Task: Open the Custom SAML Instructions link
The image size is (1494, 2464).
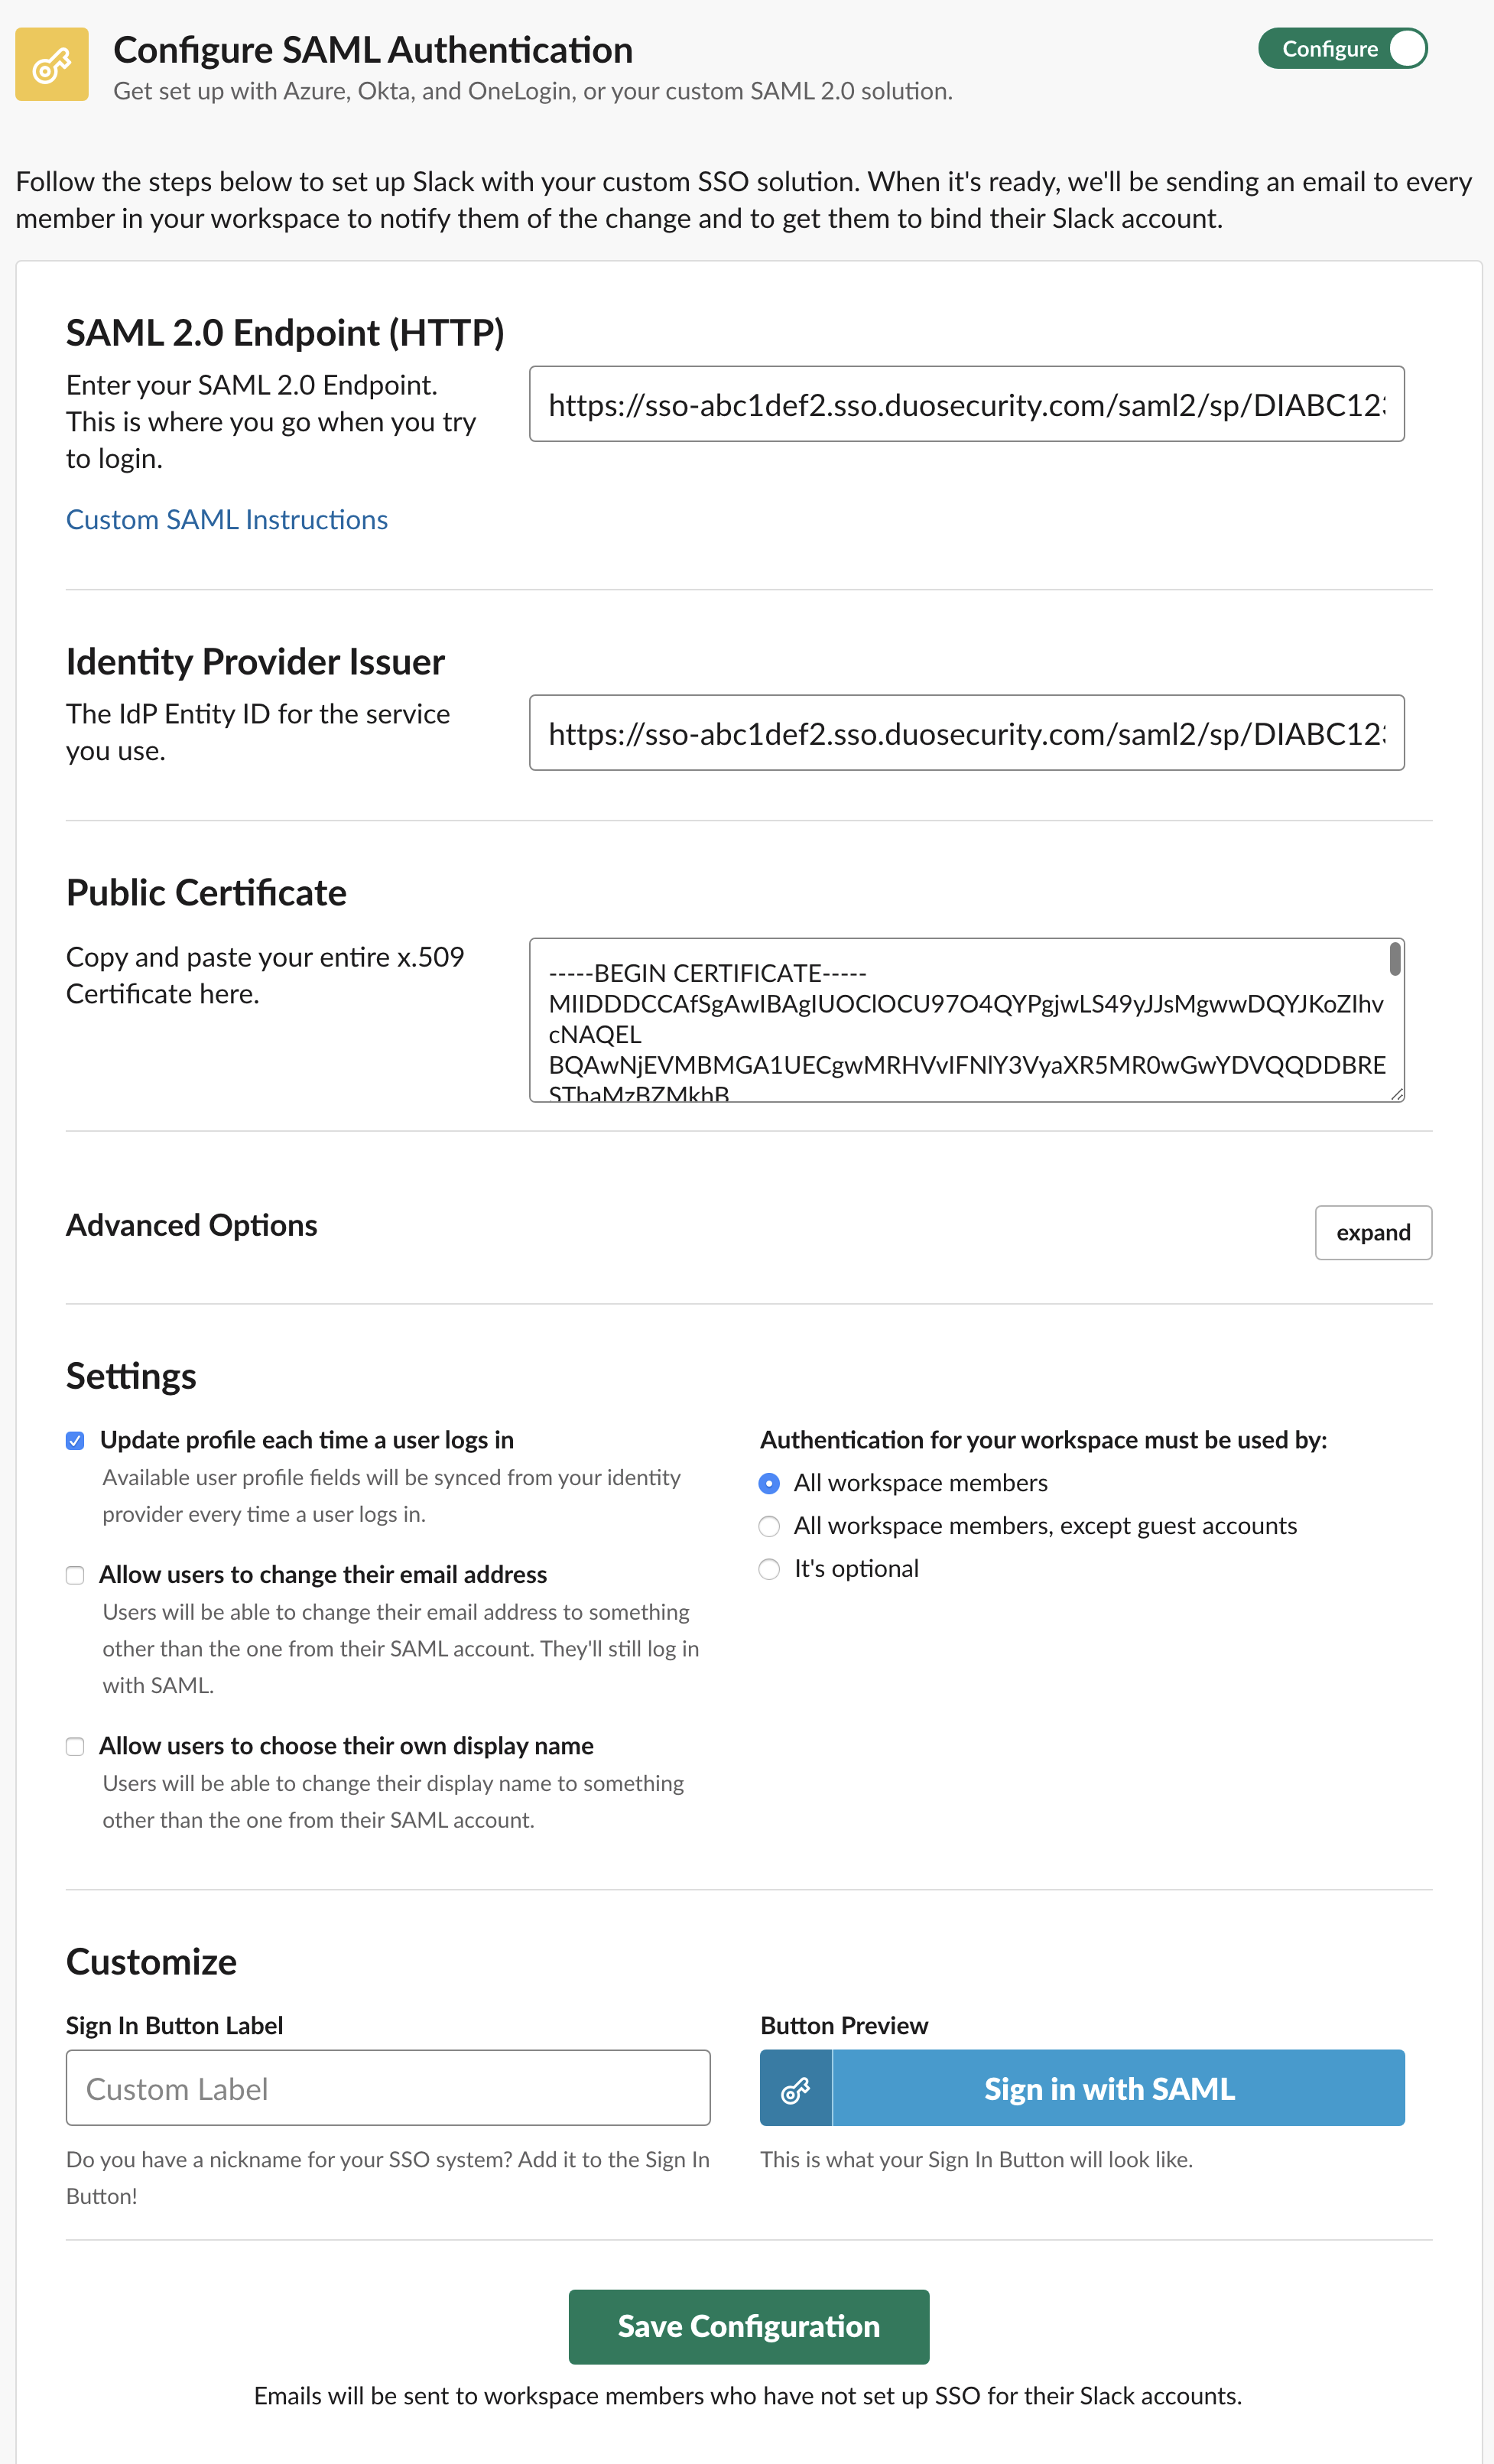Action: 227,519
